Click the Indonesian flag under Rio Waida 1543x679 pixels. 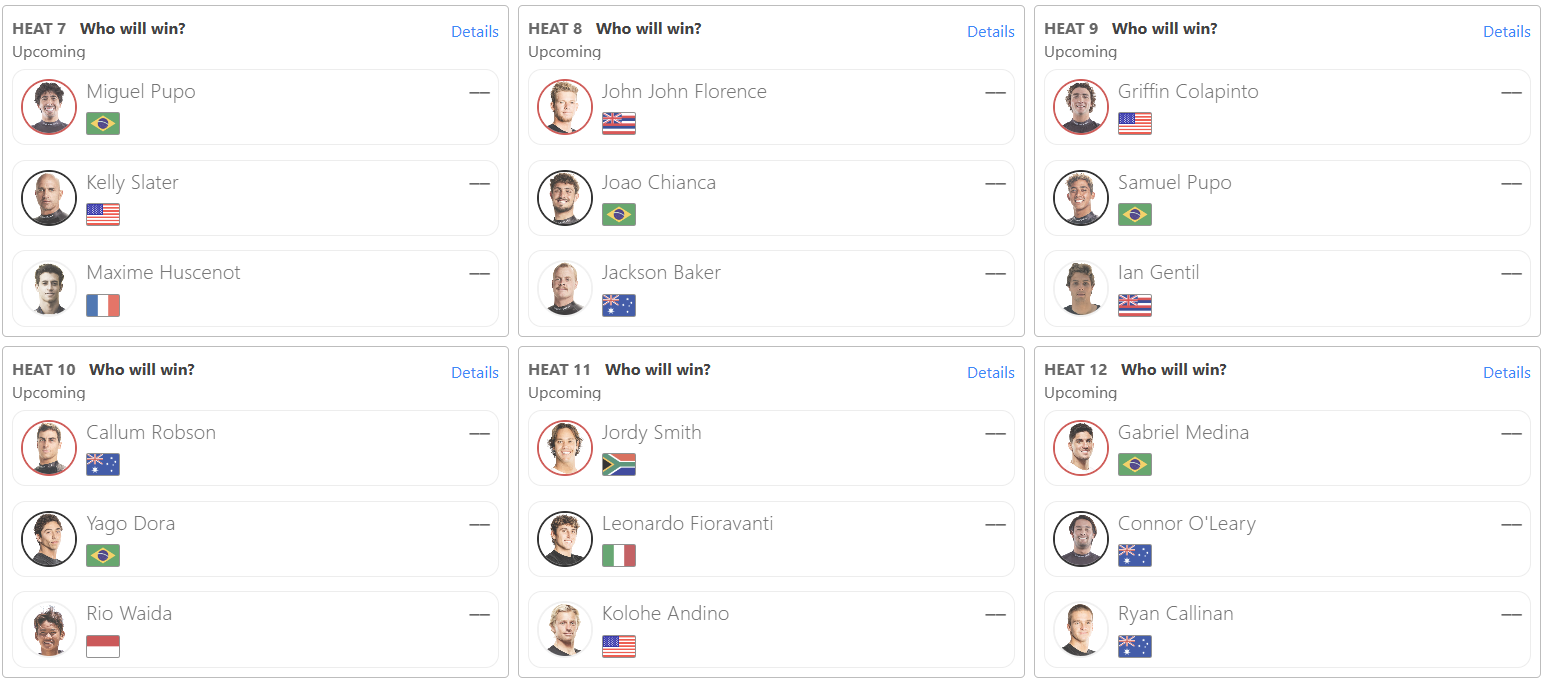[103, 646]
